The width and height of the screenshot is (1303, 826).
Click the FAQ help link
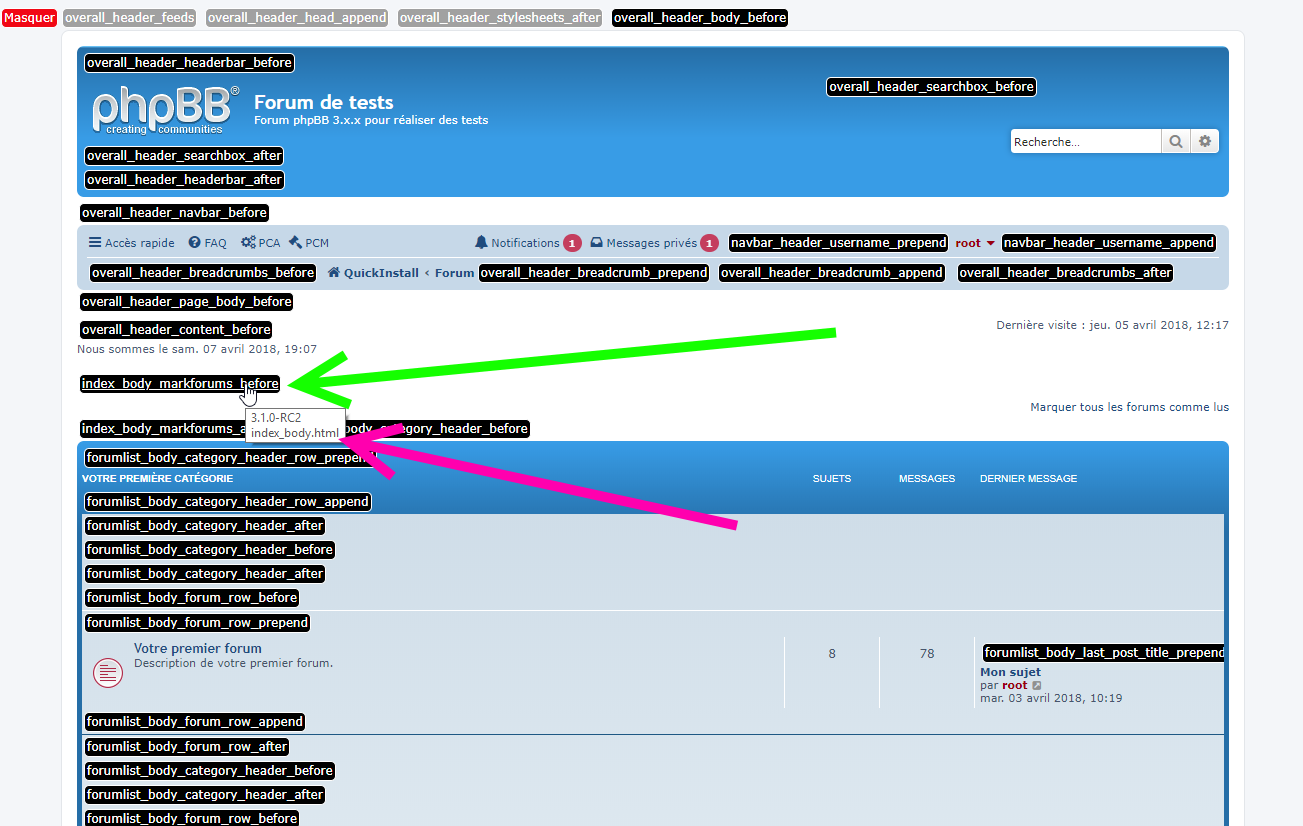tap(207, 243)
